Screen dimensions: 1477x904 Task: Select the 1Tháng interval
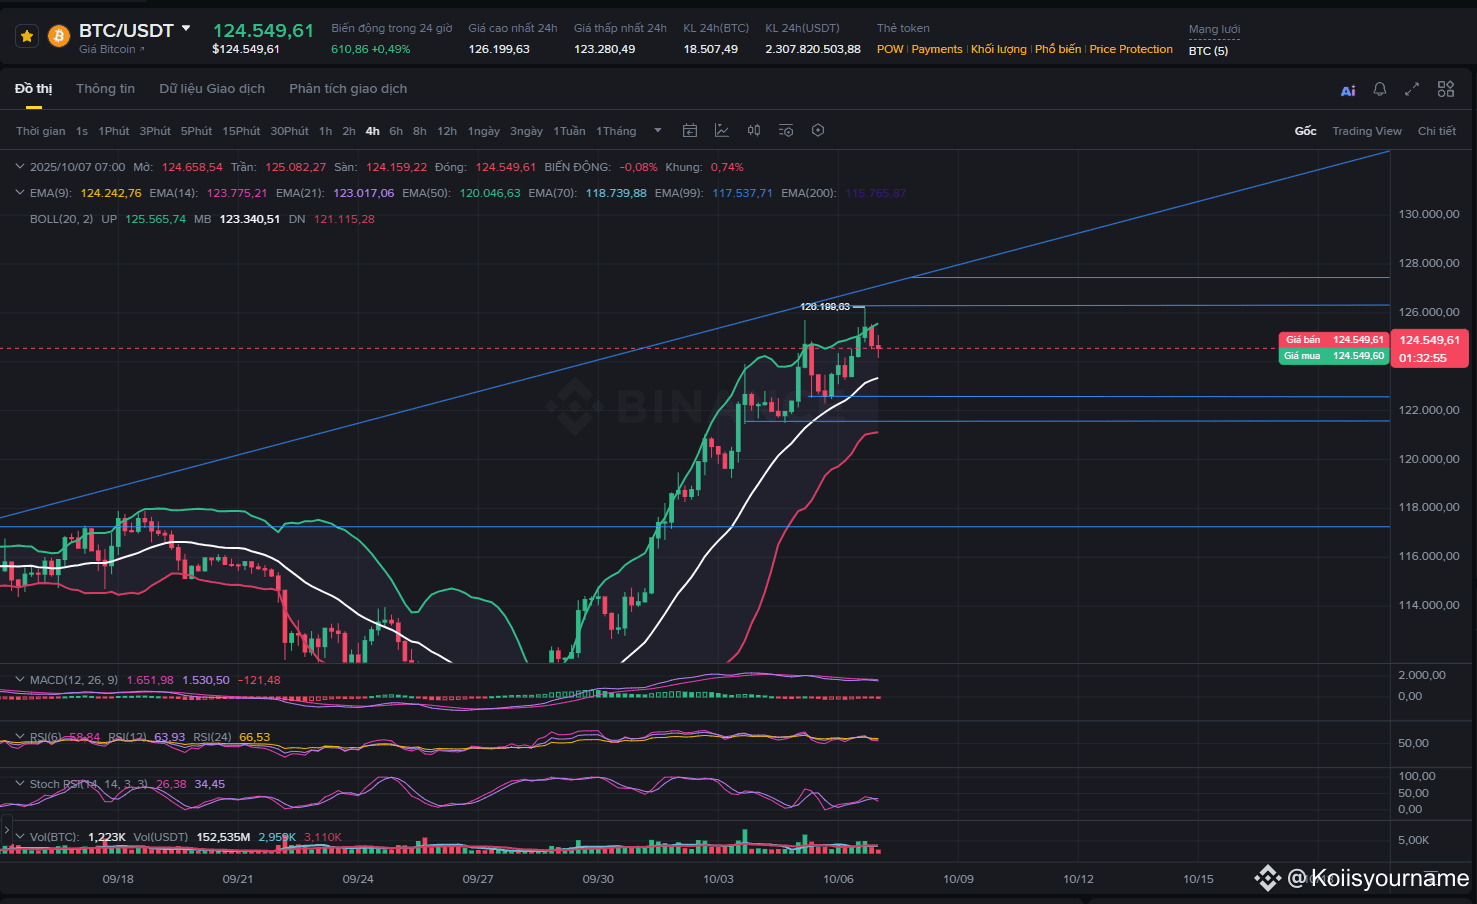coord(616,131)
